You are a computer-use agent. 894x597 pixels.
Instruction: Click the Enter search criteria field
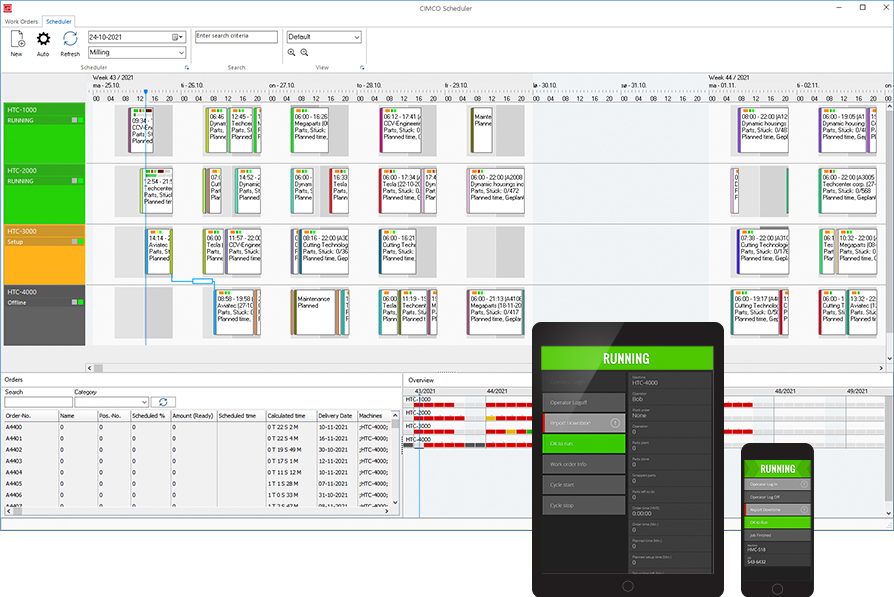(x=236, y=37)
